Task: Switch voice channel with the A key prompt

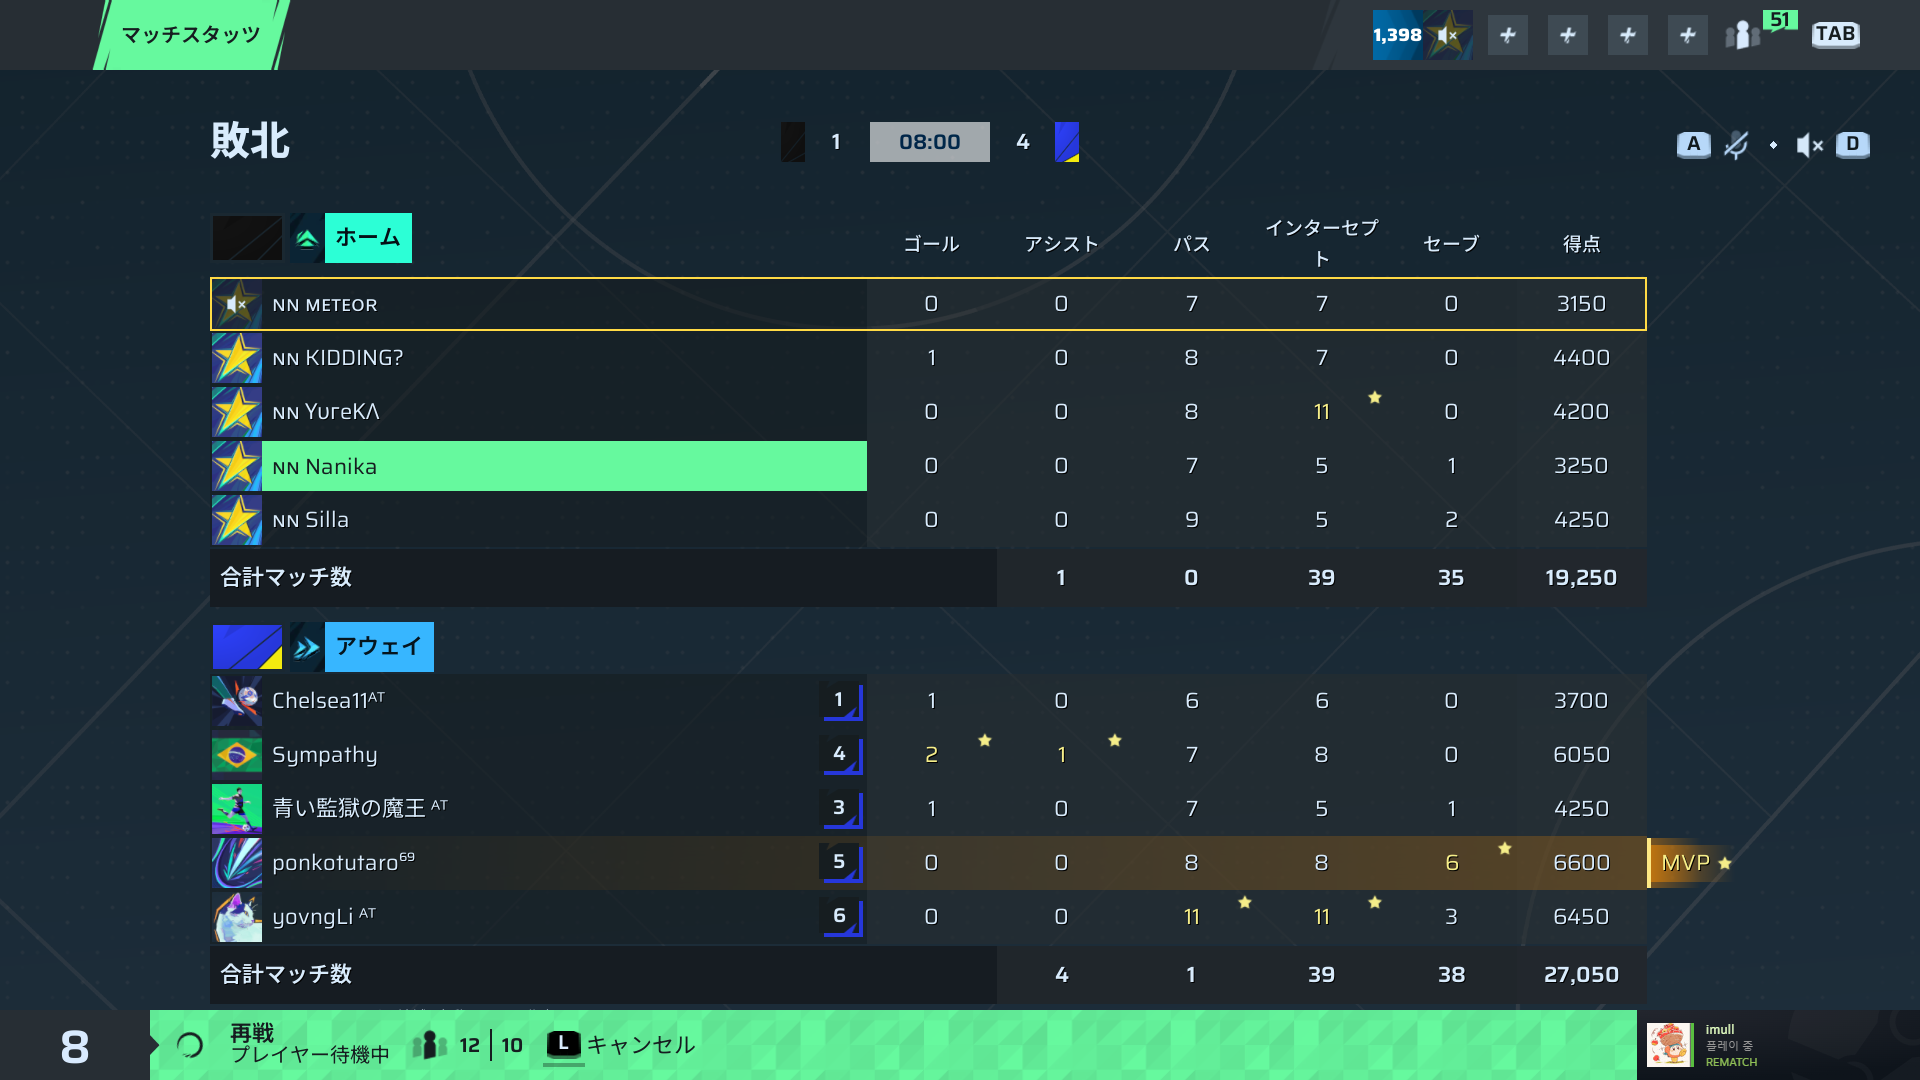Action: click(1693, 145)
